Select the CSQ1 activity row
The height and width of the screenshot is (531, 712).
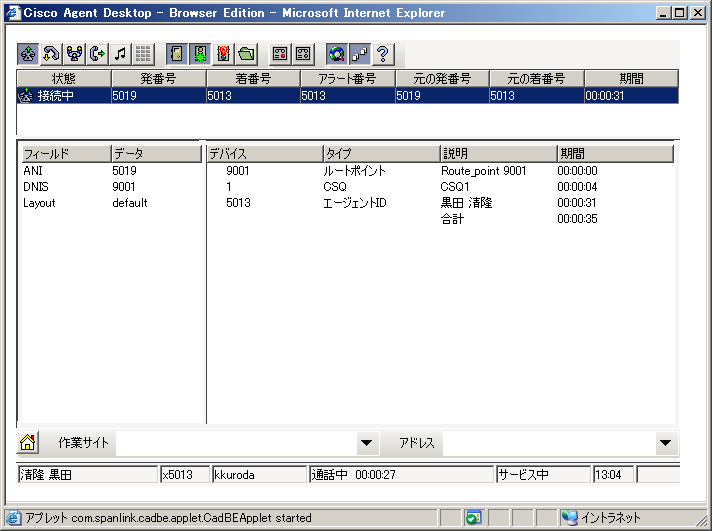click(440, 187)
